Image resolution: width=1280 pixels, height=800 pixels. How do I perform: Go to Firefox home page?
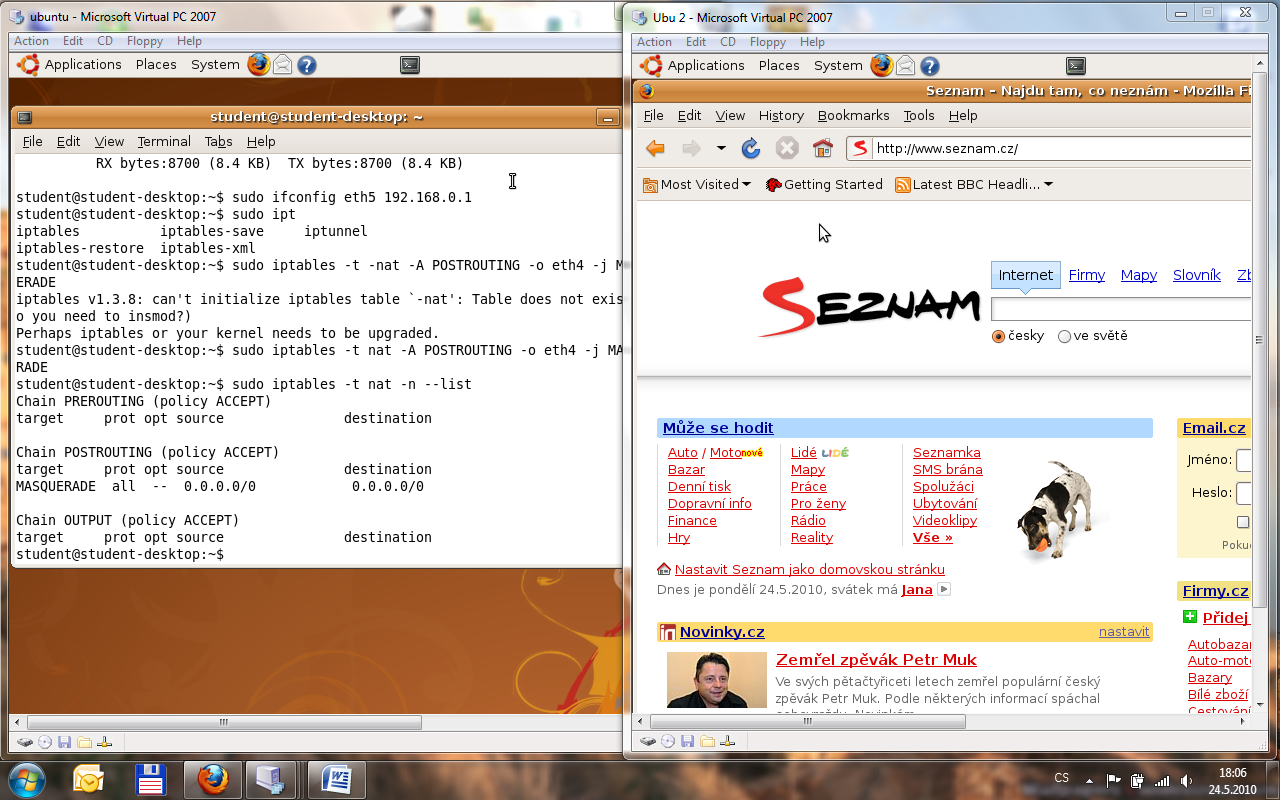click(823, 149)
